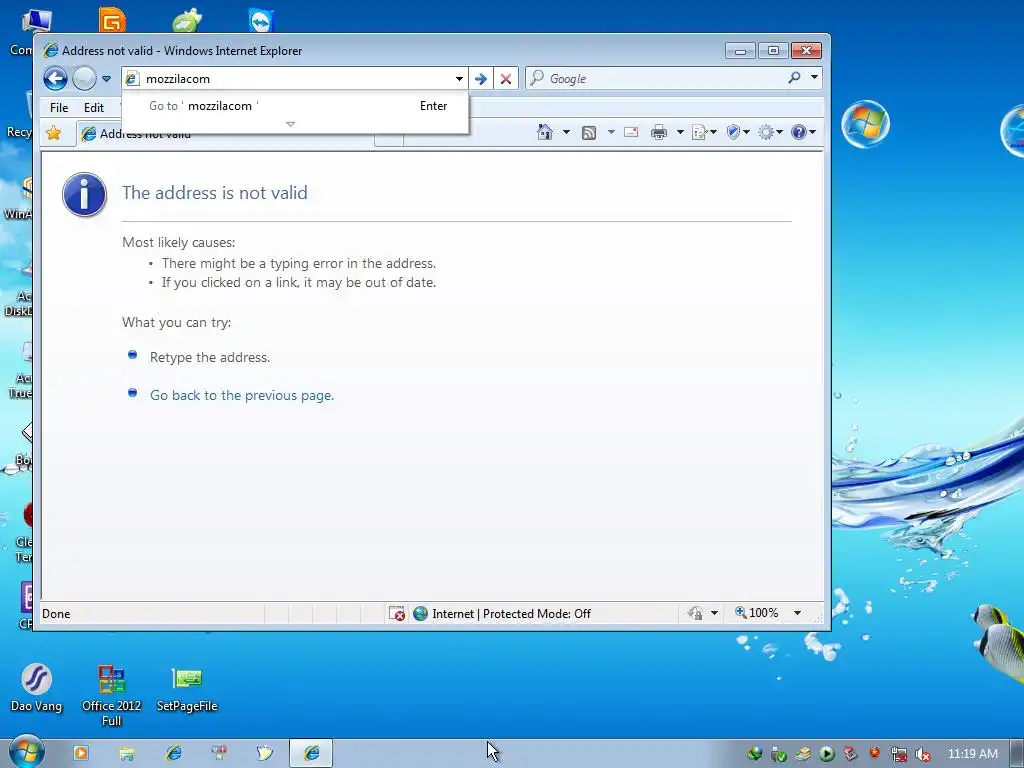Open Dao Vang desktop shortcut
Screen dimensions: 1024x768
[37, 688]
